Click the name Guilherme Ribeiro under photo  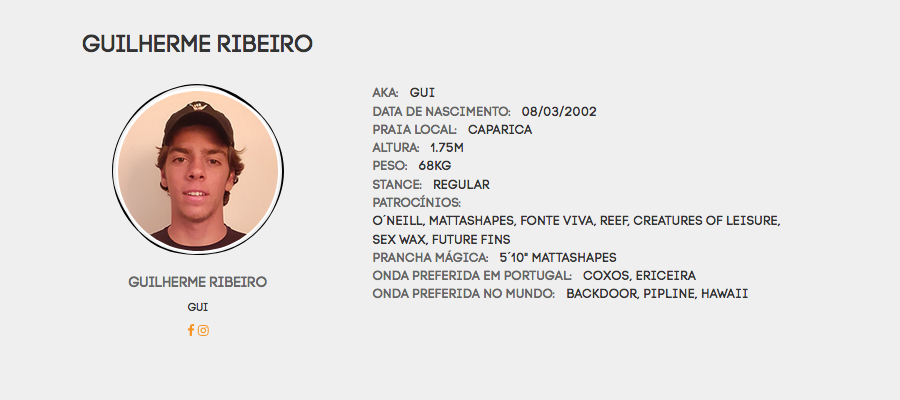tap(197, 282)
